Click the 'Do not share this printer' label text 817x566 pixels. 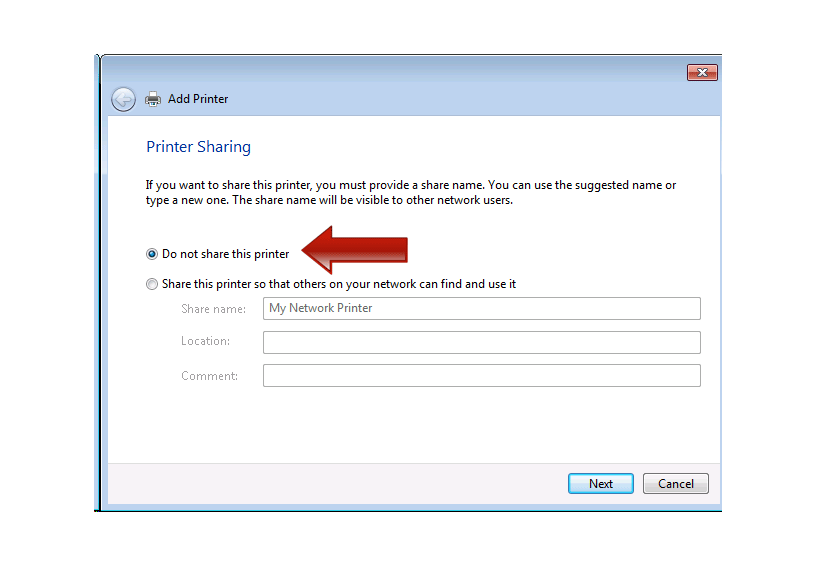(x=225, y=254)
